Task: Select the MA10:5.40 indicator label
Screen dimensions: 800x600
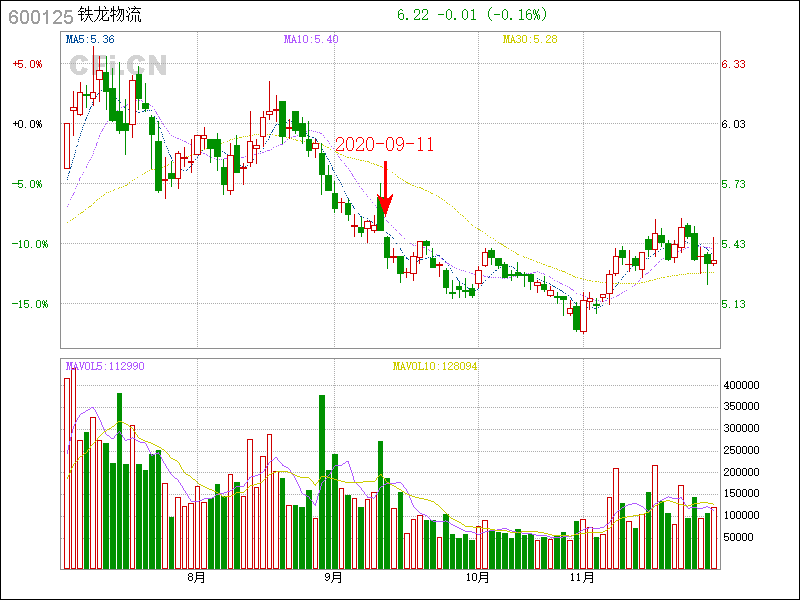Action: (x=311, y=40)
